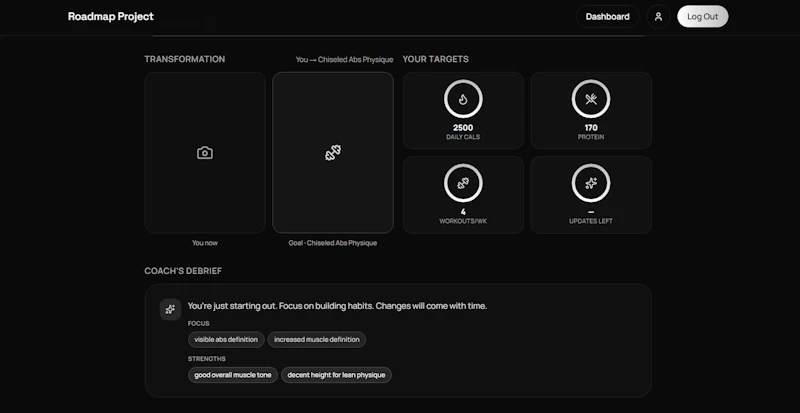Viewport: 800px width, 413px height.
Task: Open the Dashboard page
Action: point(608,16)
